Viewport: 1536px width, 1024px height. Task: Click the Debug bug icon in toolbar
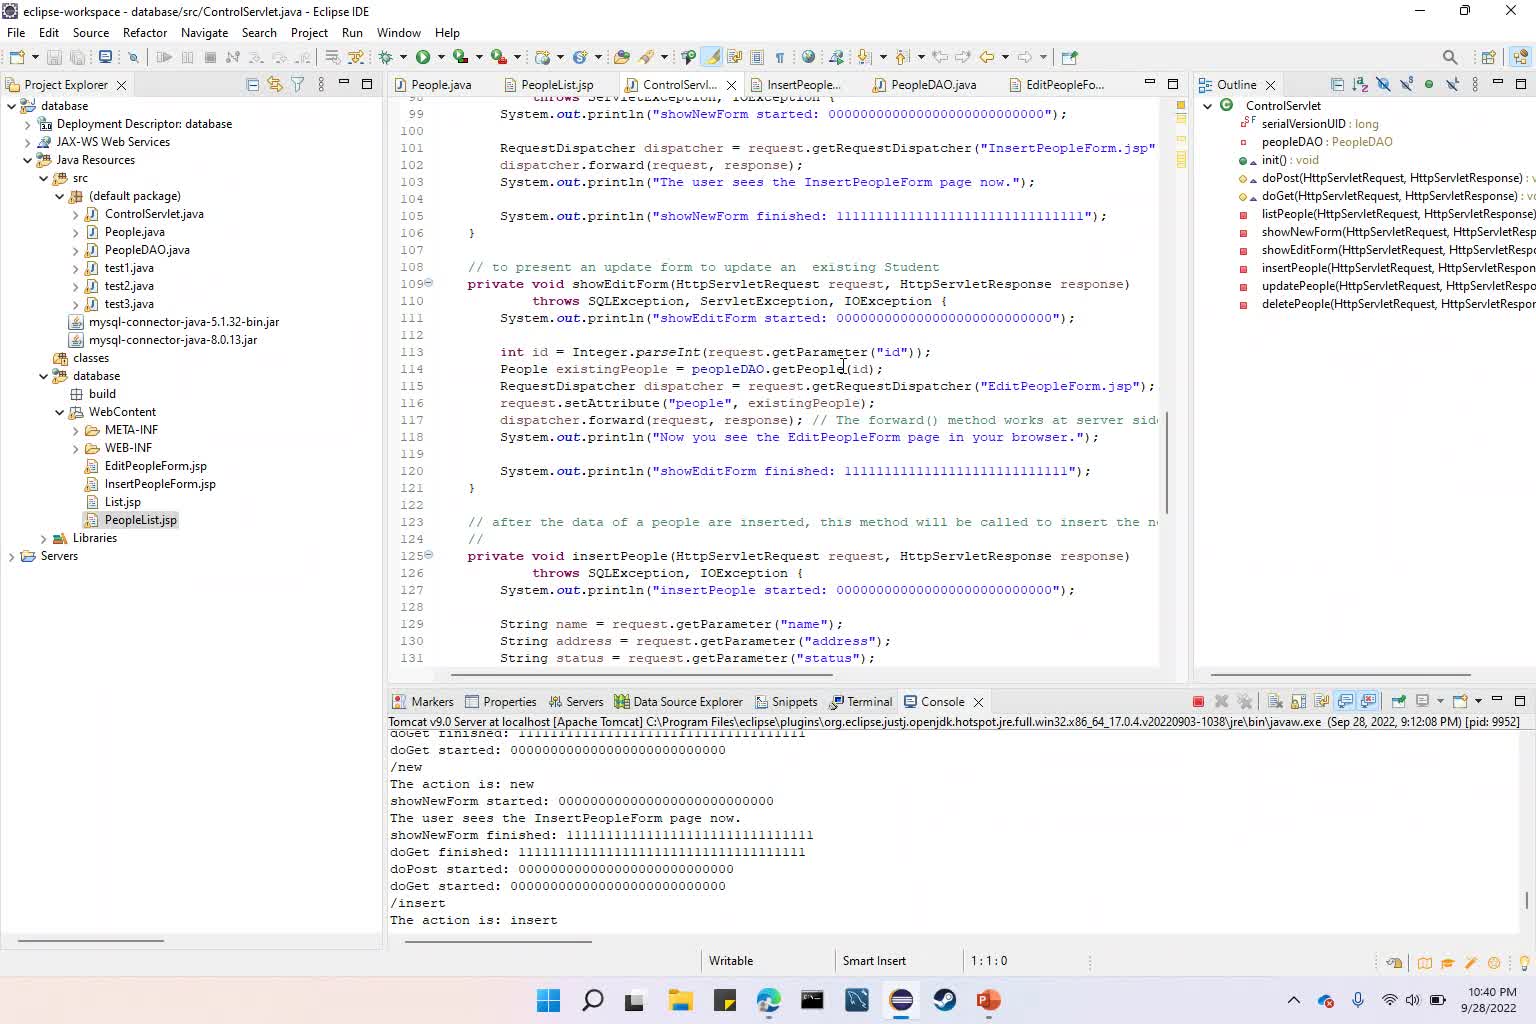coord(385,57)
